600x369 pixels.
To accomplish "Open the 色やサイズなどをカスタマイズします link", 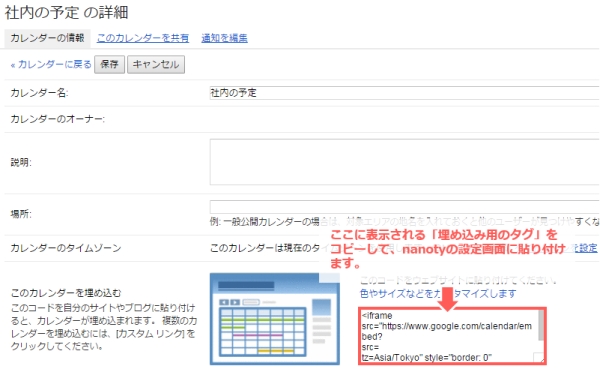I will [x=438, y=294].
